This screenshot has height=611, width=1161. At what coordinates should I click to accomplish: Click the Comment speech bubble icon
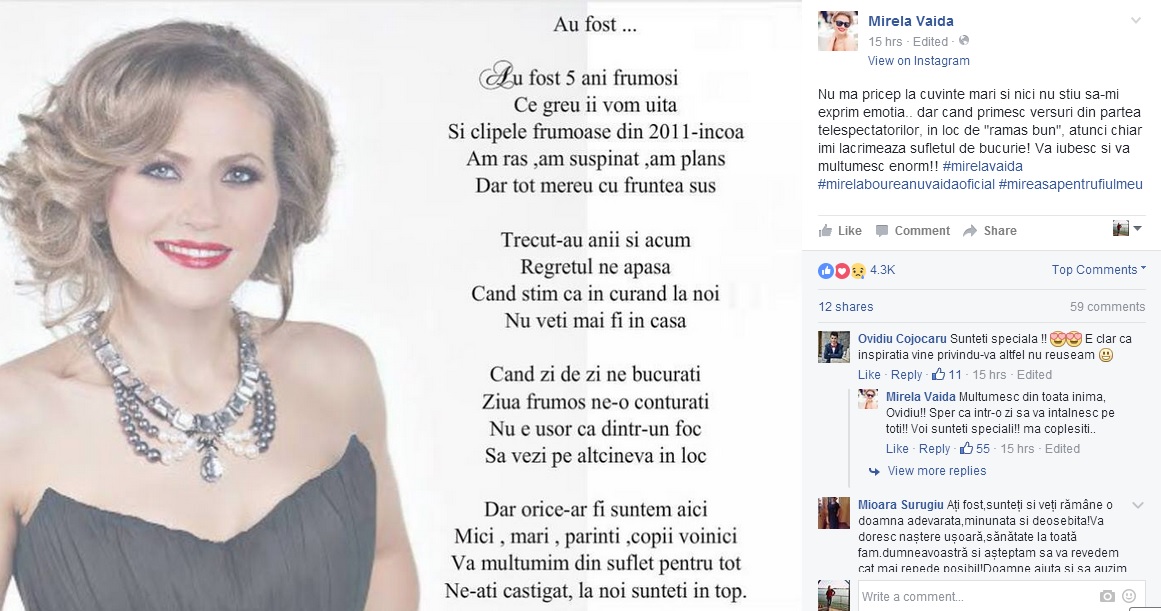point(882,231)
